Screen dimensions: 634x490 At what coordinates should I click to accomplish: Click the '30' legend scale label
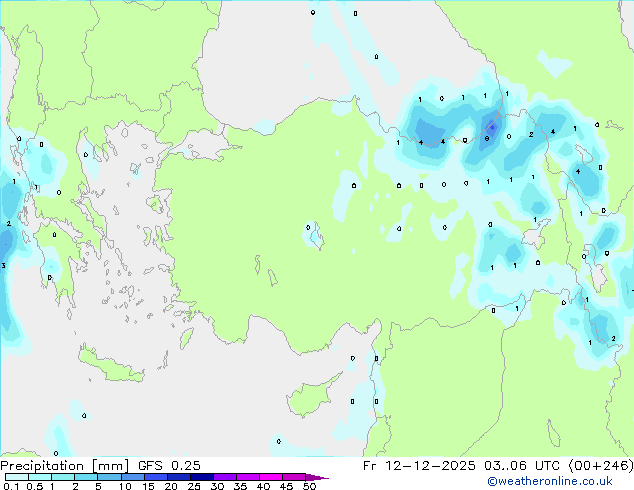(x=217, y=486)
